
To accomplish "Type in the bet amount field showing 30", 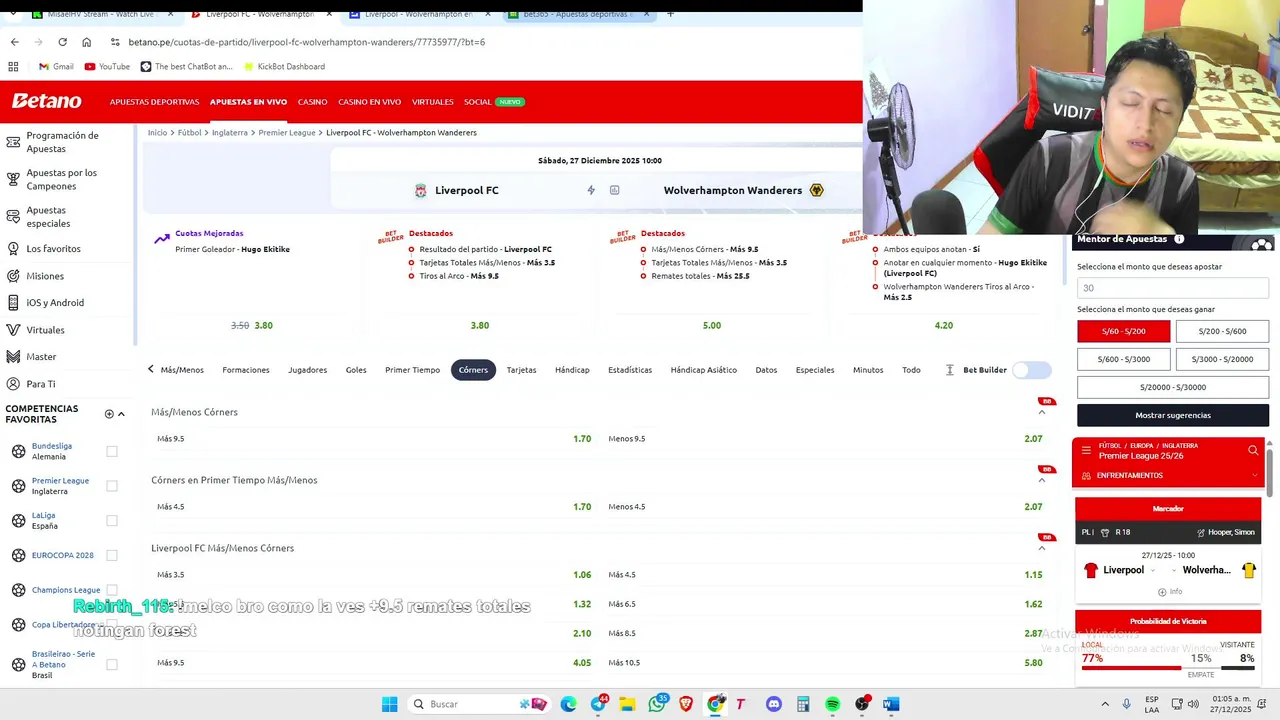I will 1173,288.
